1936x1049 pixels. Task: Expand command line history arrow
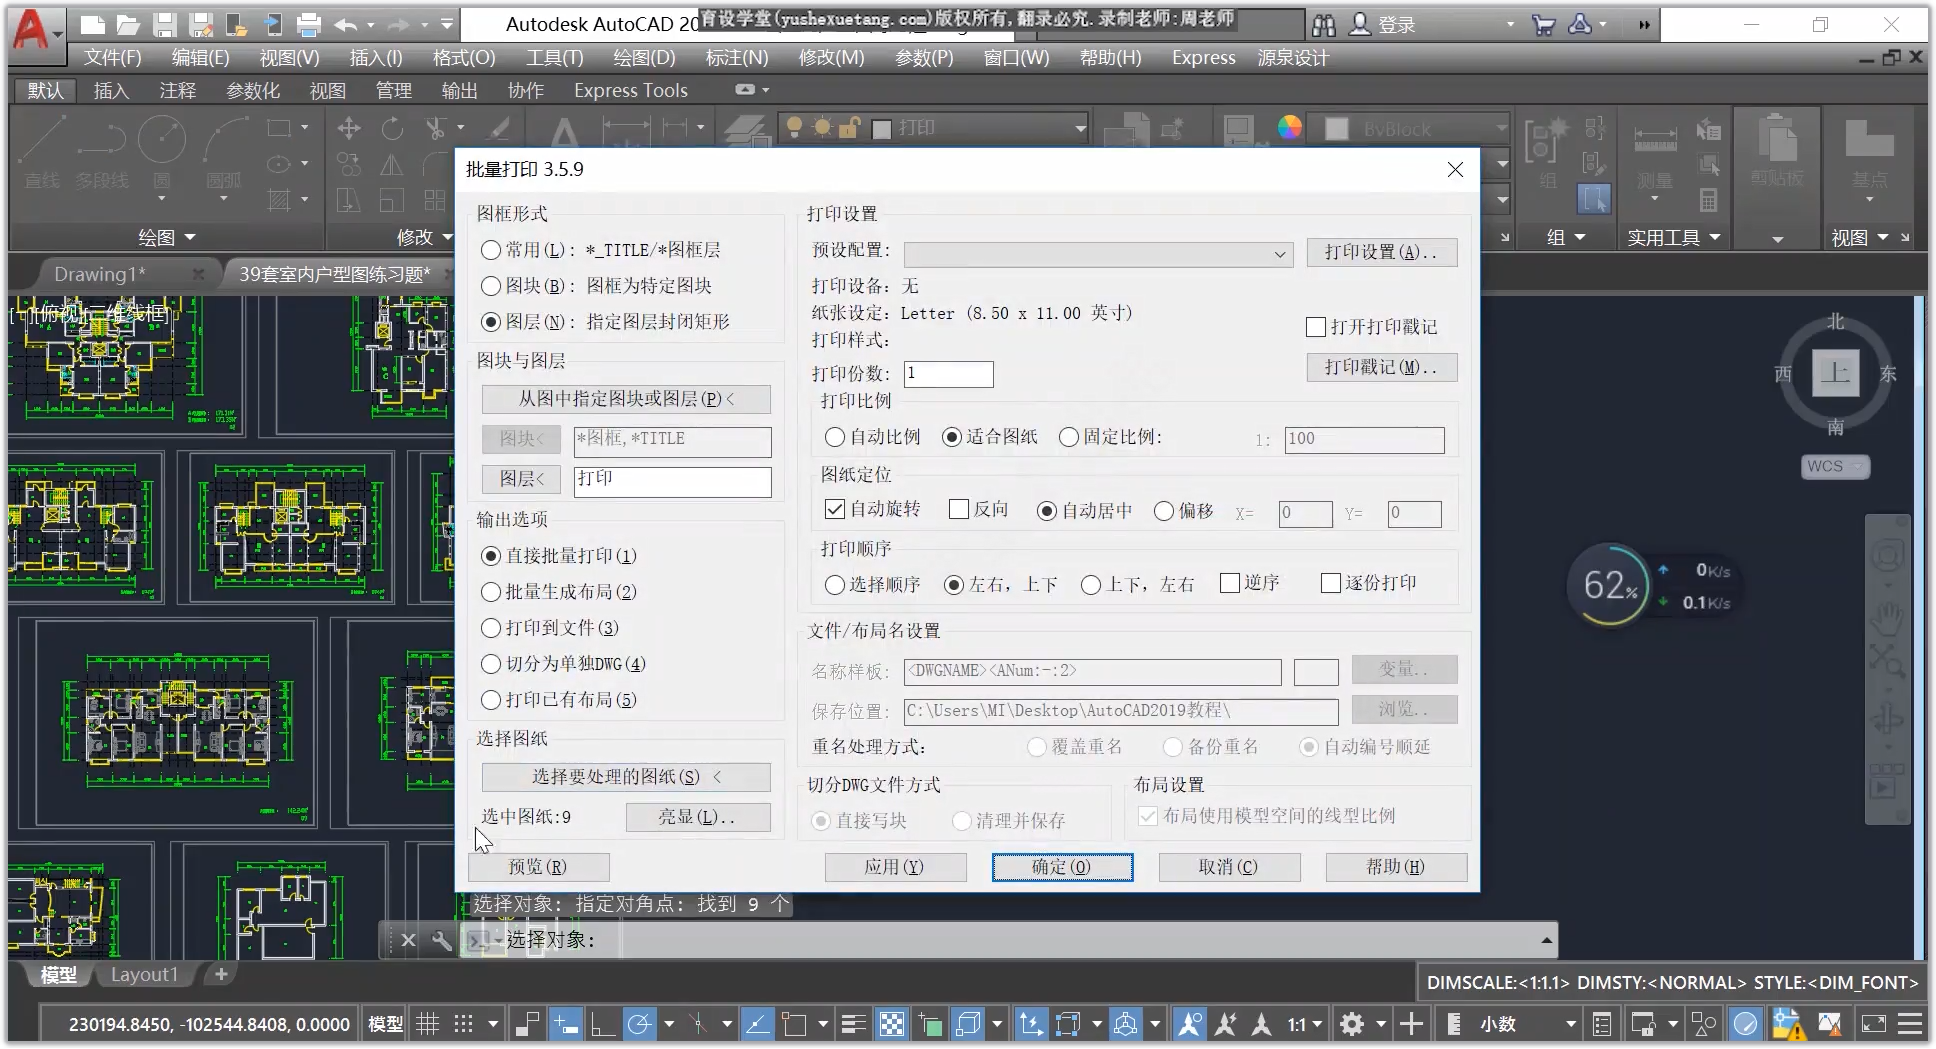click(x=1546, y=940)
